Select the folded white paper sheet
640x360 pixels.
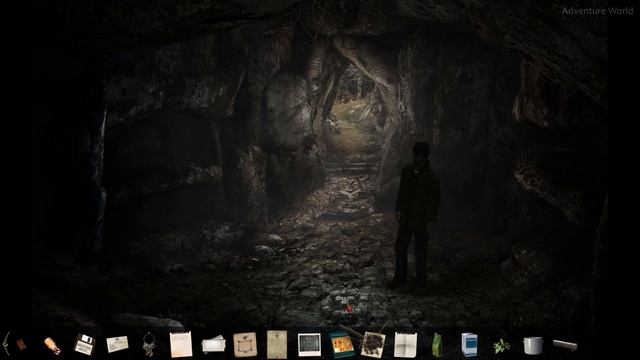405,345
